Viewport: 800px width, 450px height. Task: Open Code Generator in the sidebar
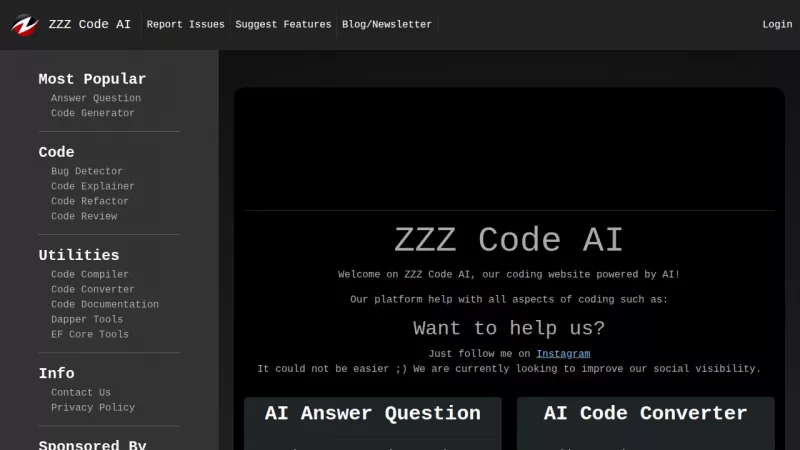pos(92,113)
